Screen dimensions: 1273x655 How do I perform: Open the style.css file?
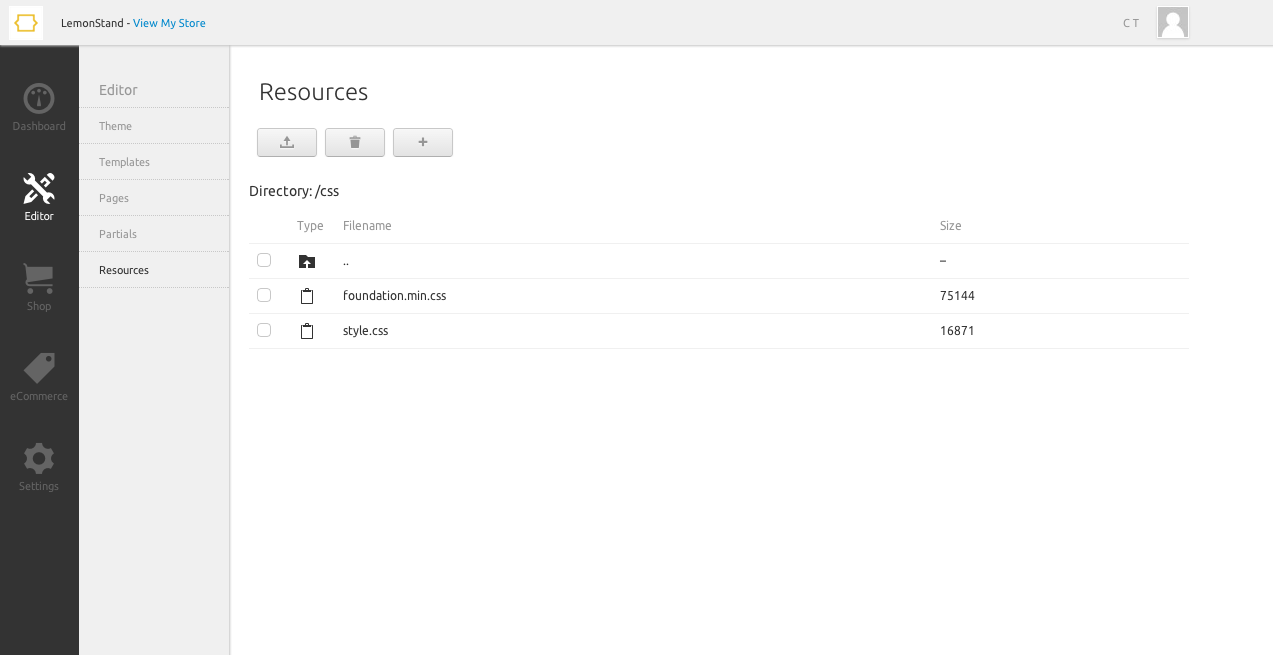click(365, 331)
